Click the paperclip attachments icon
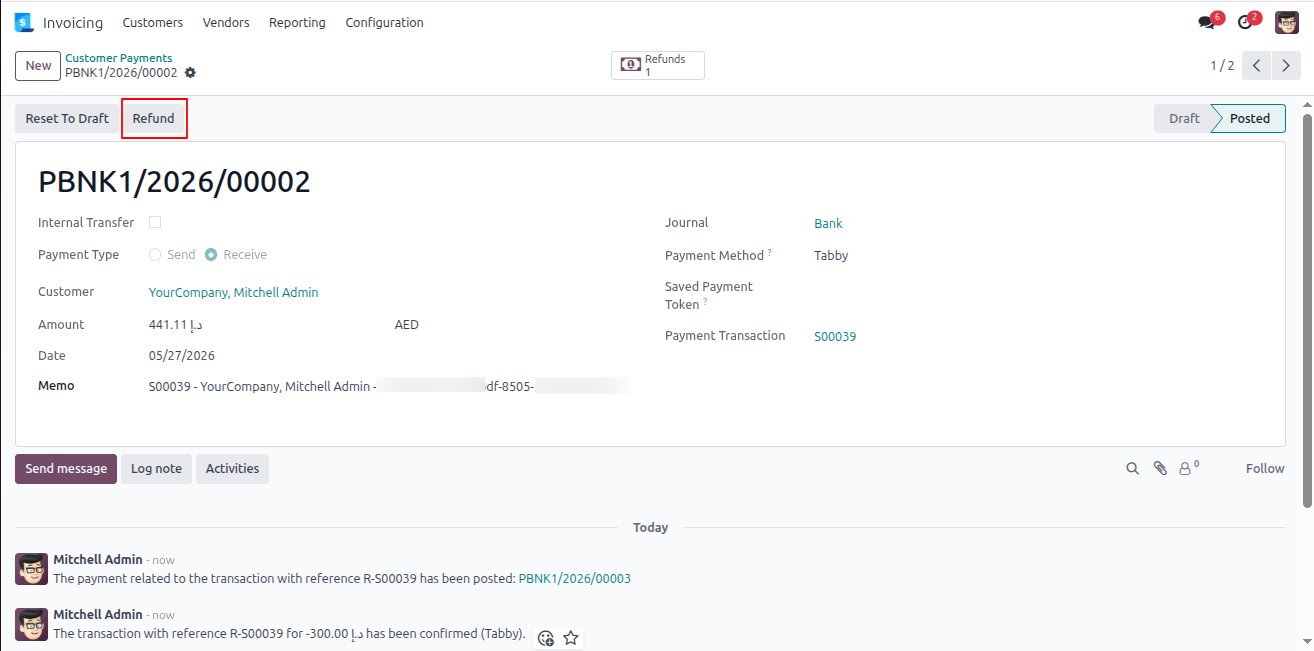Image resolution: width=1314 pixels, height=651 pixels. (1160, 468)
